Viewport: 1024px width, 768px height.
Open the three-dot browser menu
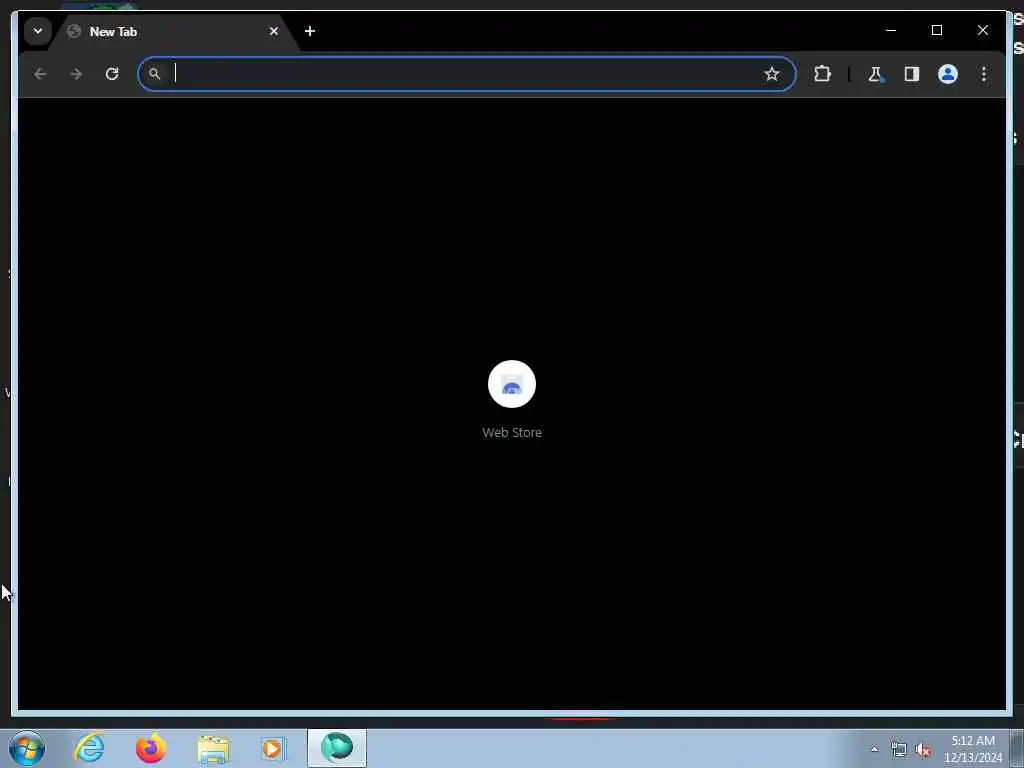984,74
